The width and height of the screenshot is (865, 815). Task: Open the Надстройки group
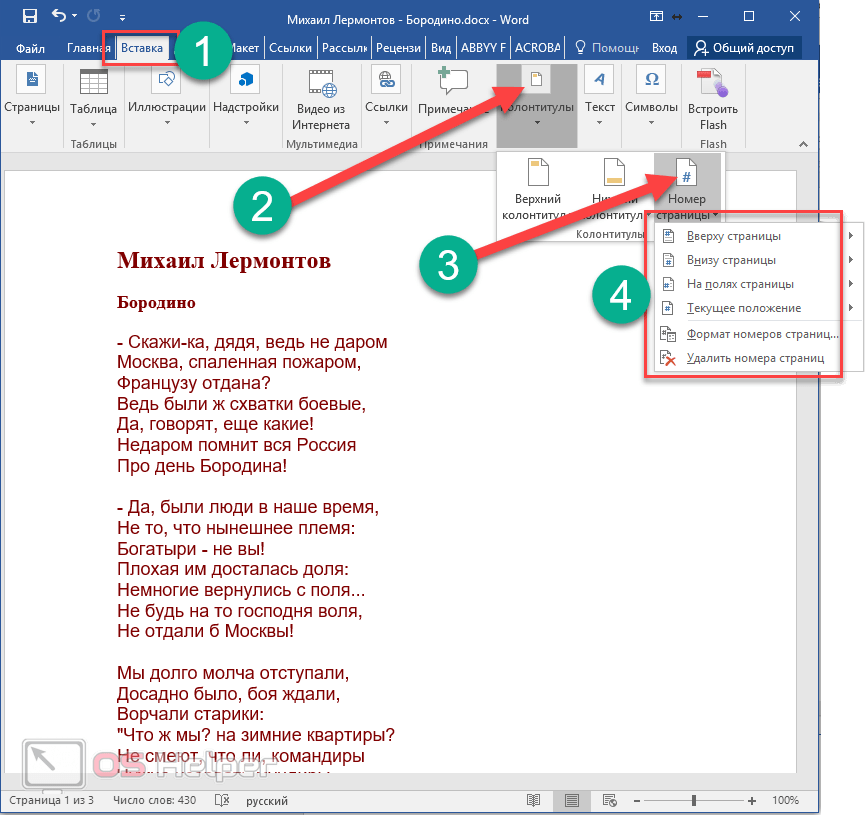point(246,97)
